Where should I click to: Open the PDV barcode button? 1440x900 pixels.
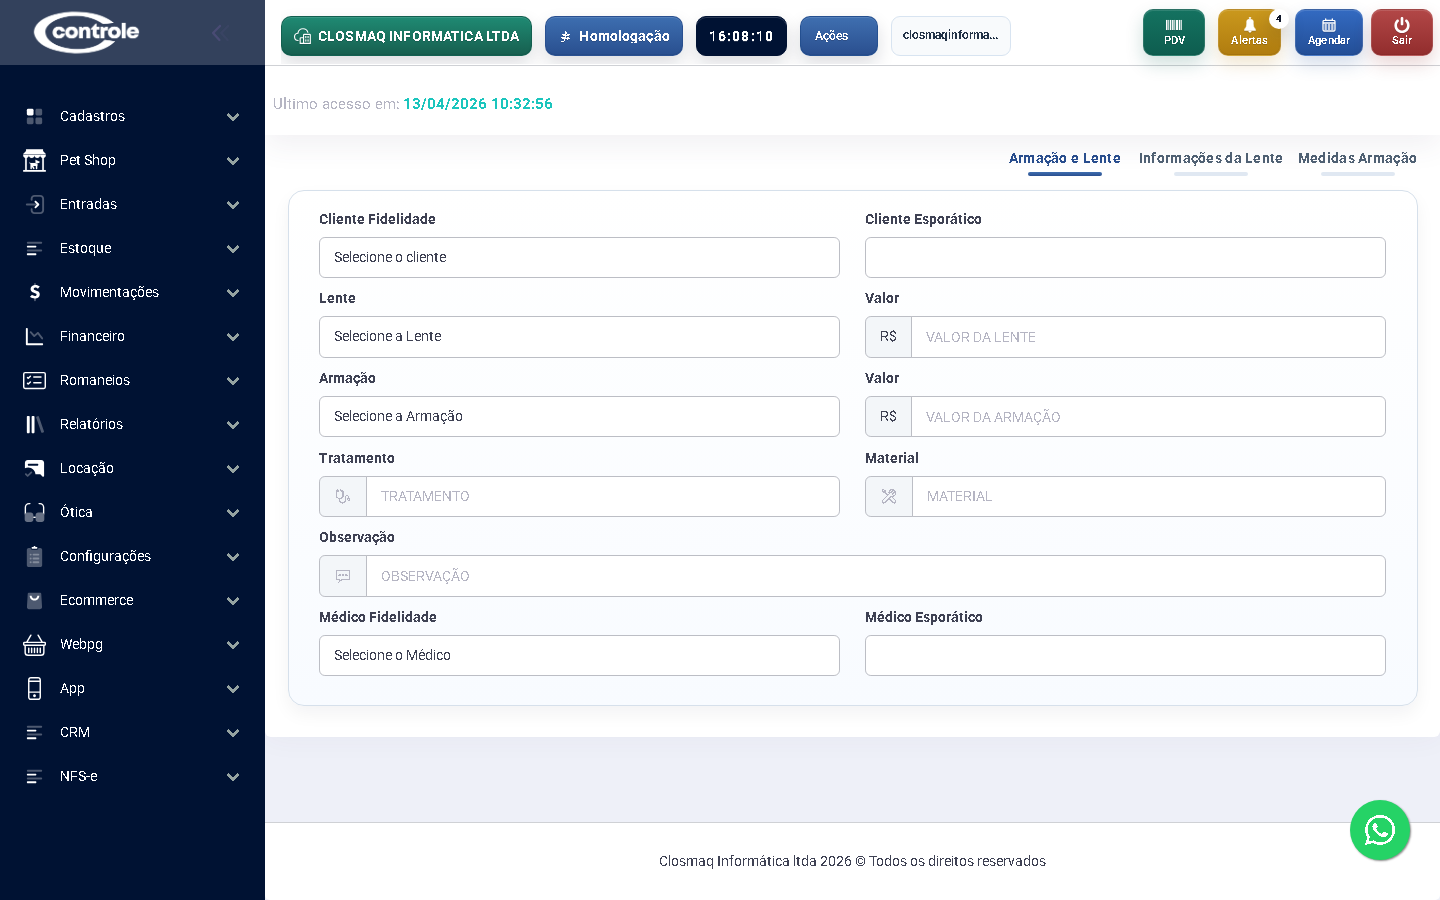[1174, 32]
